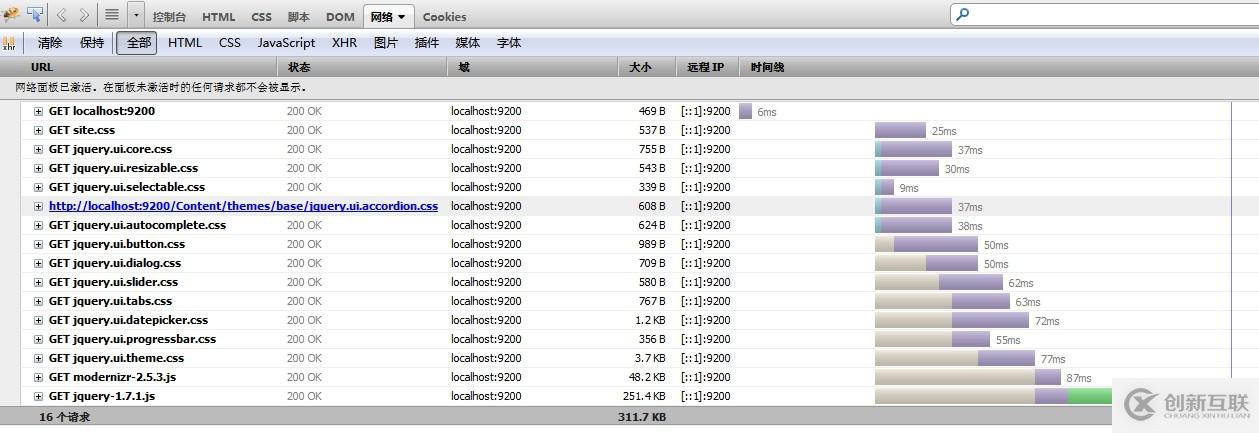Viewport: 1259px width, 433px height.
Task: Expand the GET localhost:9200 request
Action: (39, 111)
